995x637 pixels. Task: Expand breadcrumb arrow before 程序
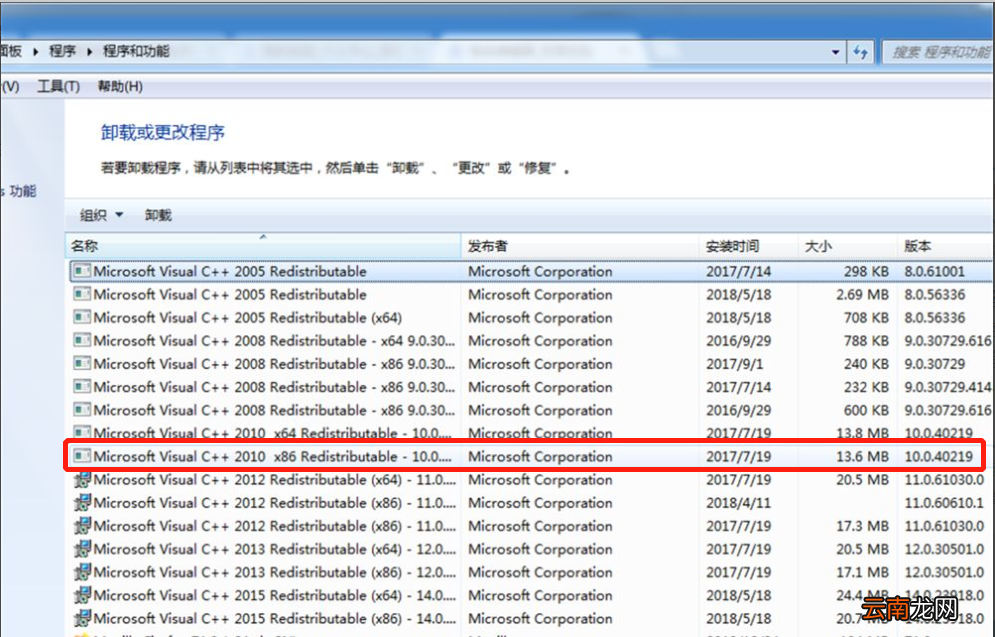point(36,51)
